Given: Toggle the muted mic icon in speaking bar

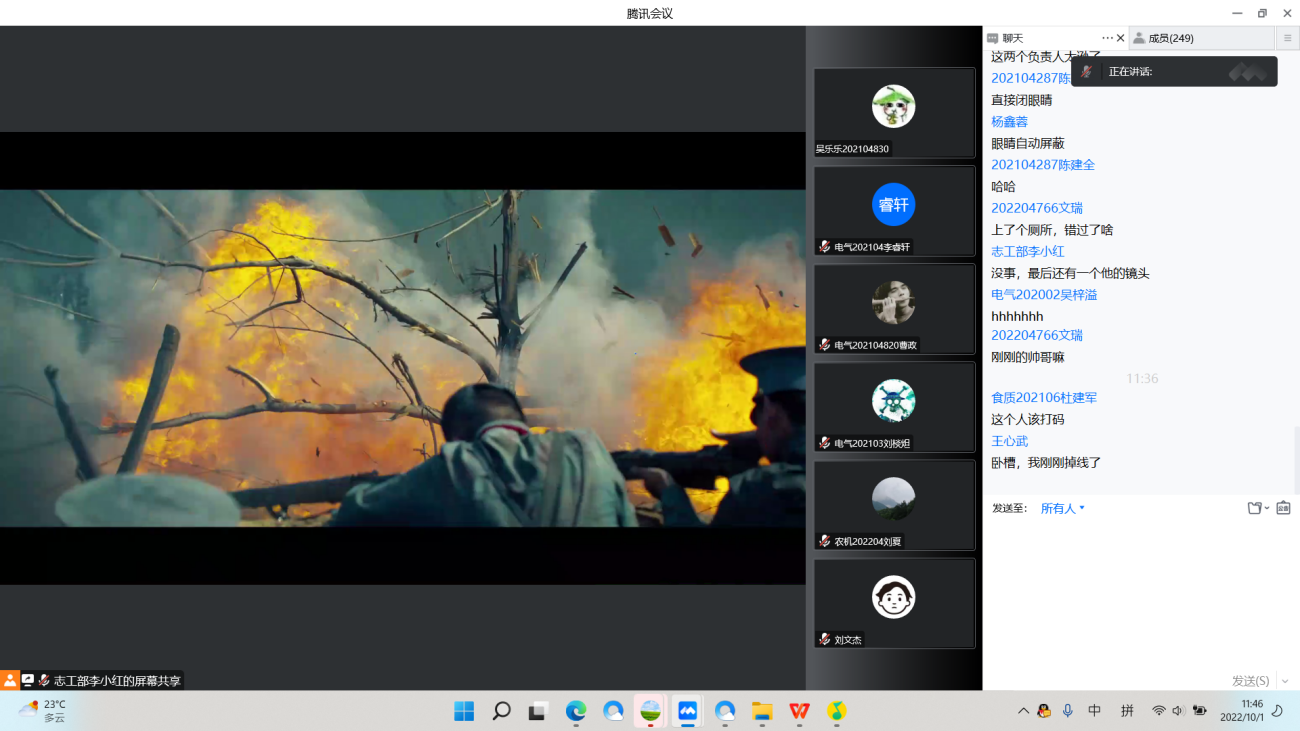Looking at the screenshot, I should (1087, 71).
